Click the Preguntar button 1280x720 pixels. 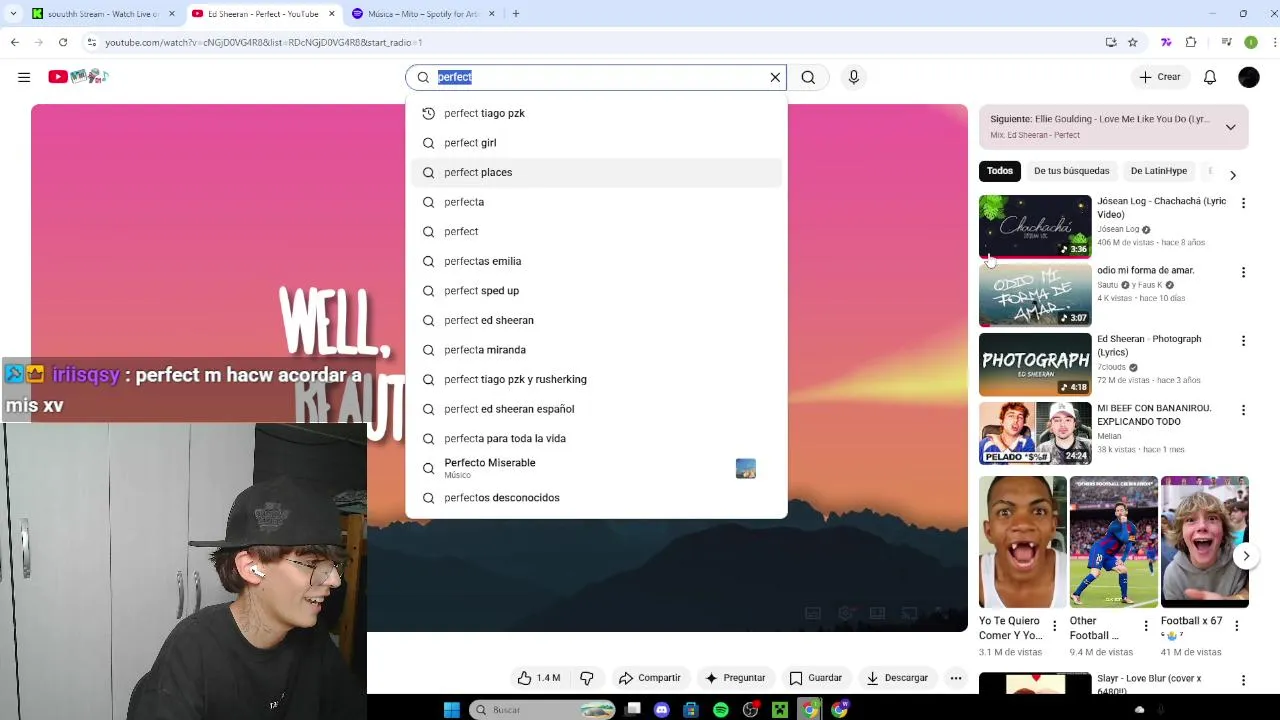tap(735, 678)
